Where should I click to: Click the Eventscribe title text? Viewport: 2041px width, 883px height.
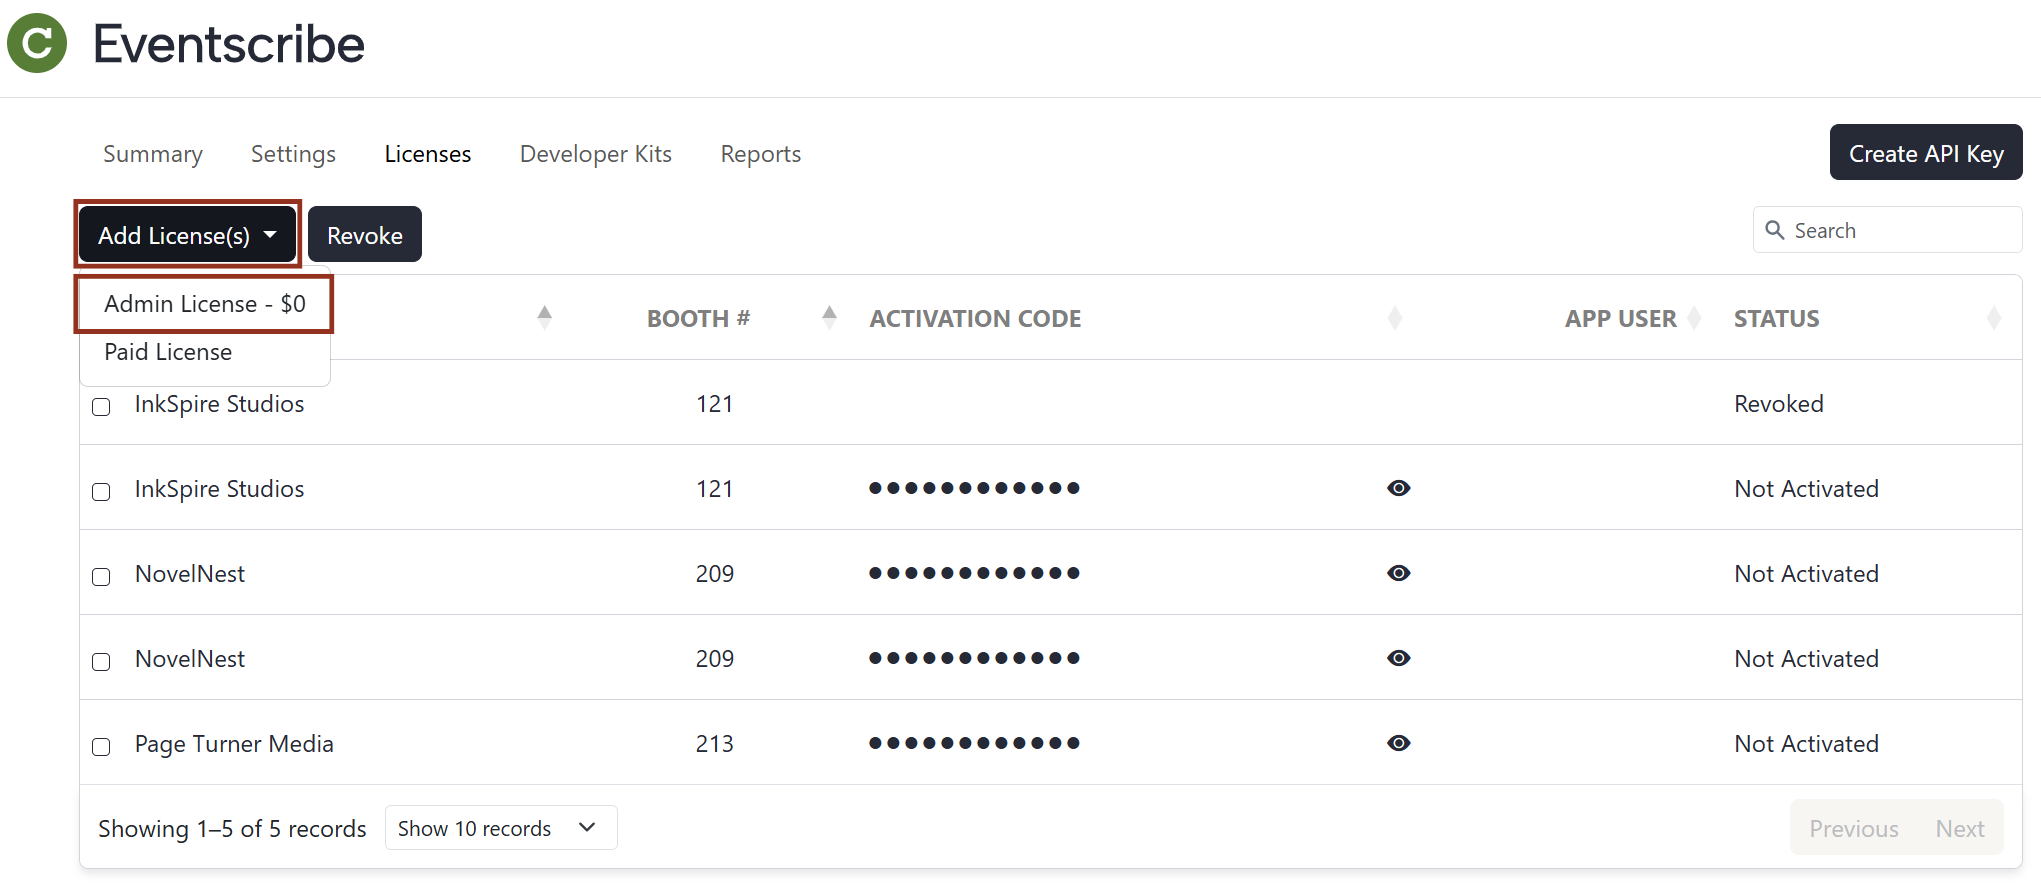[229, 44]
